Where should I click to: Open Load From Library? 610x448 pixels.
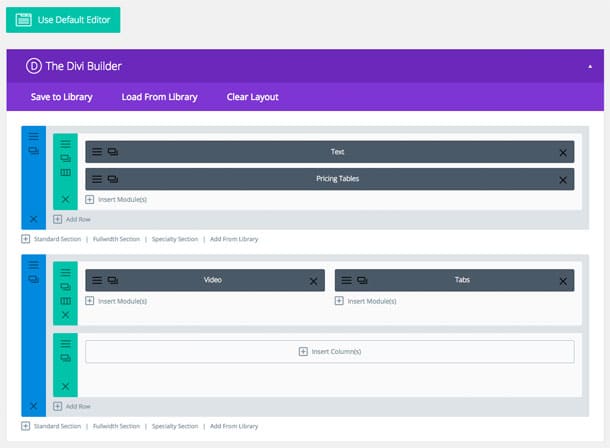(160, 97)
